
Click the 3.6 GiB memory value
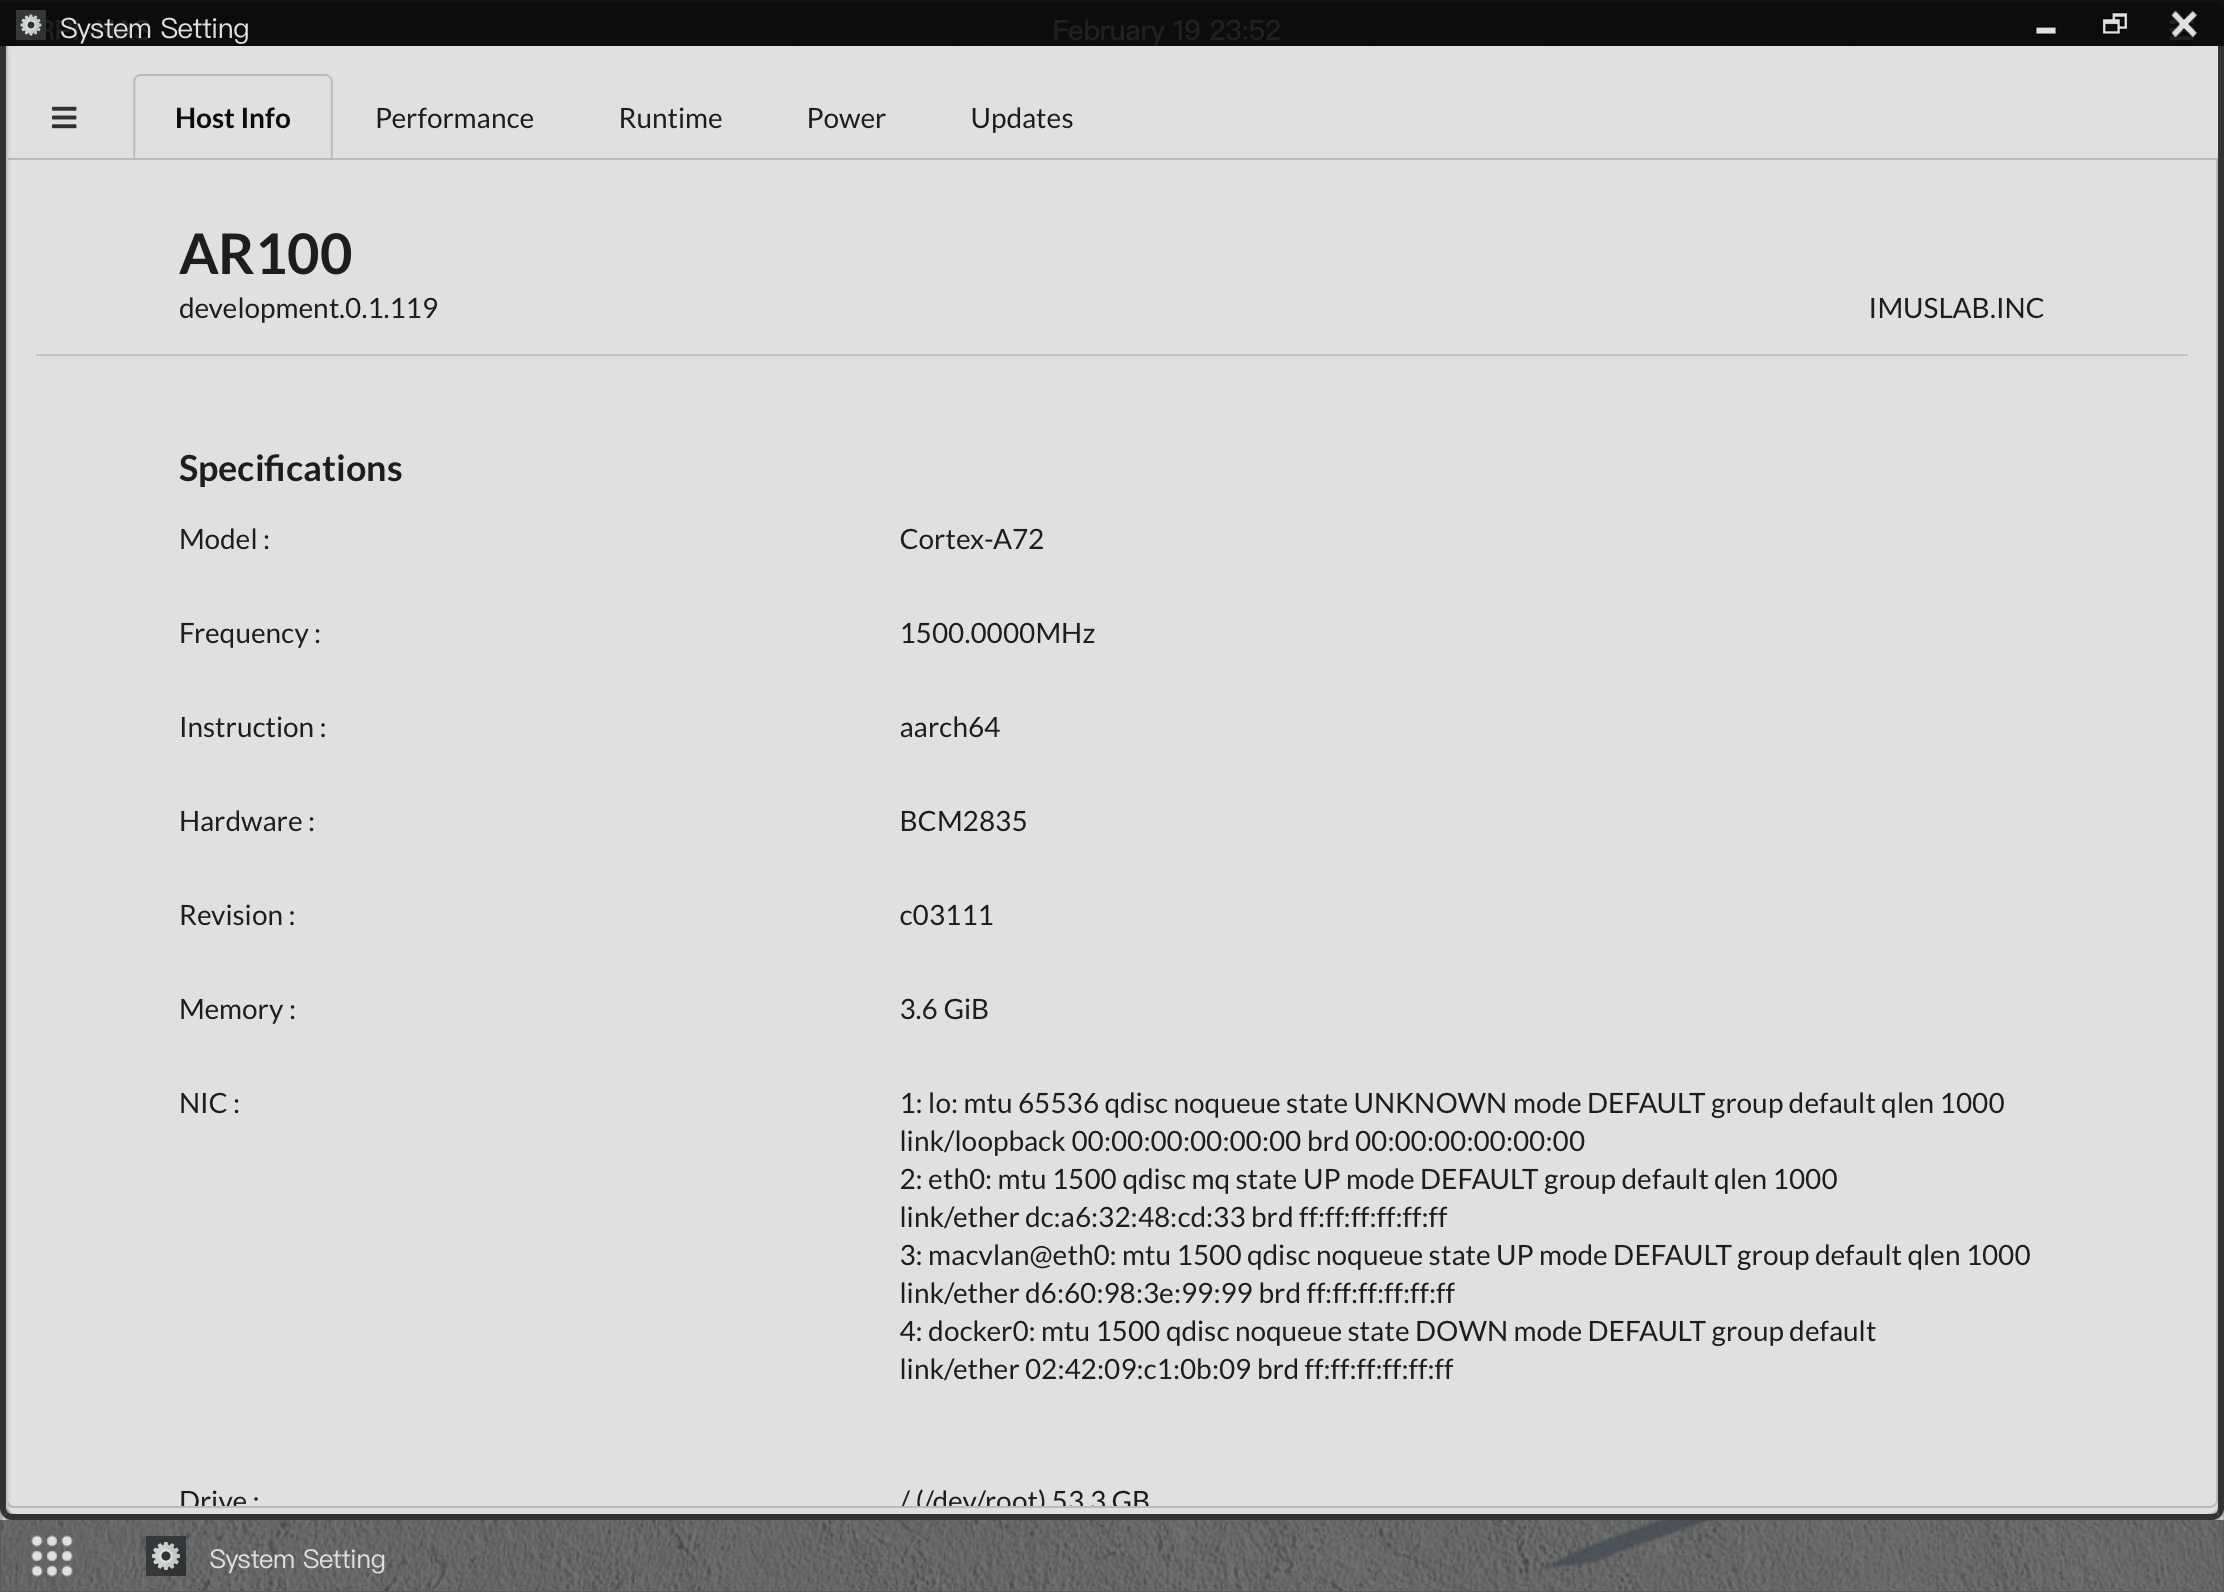943,1009
